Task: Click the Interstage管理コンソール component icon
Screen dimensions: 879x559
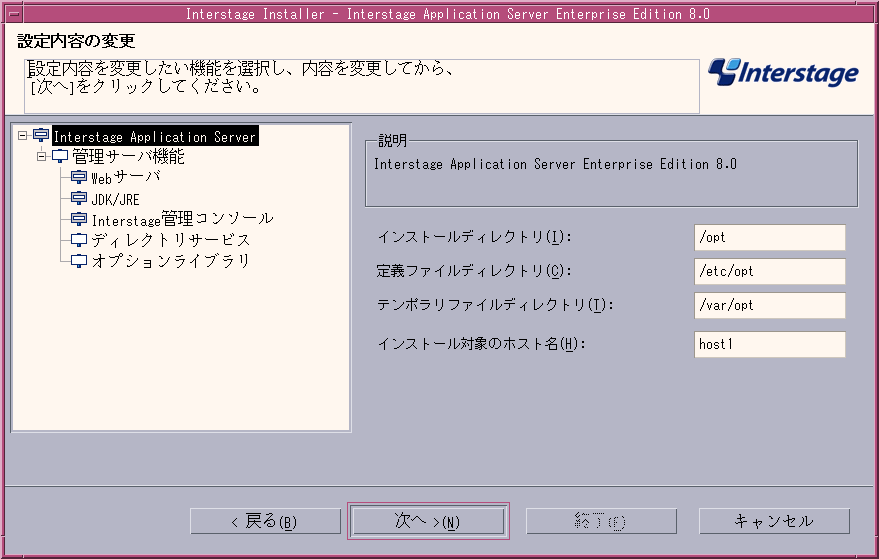Action: 79,219
